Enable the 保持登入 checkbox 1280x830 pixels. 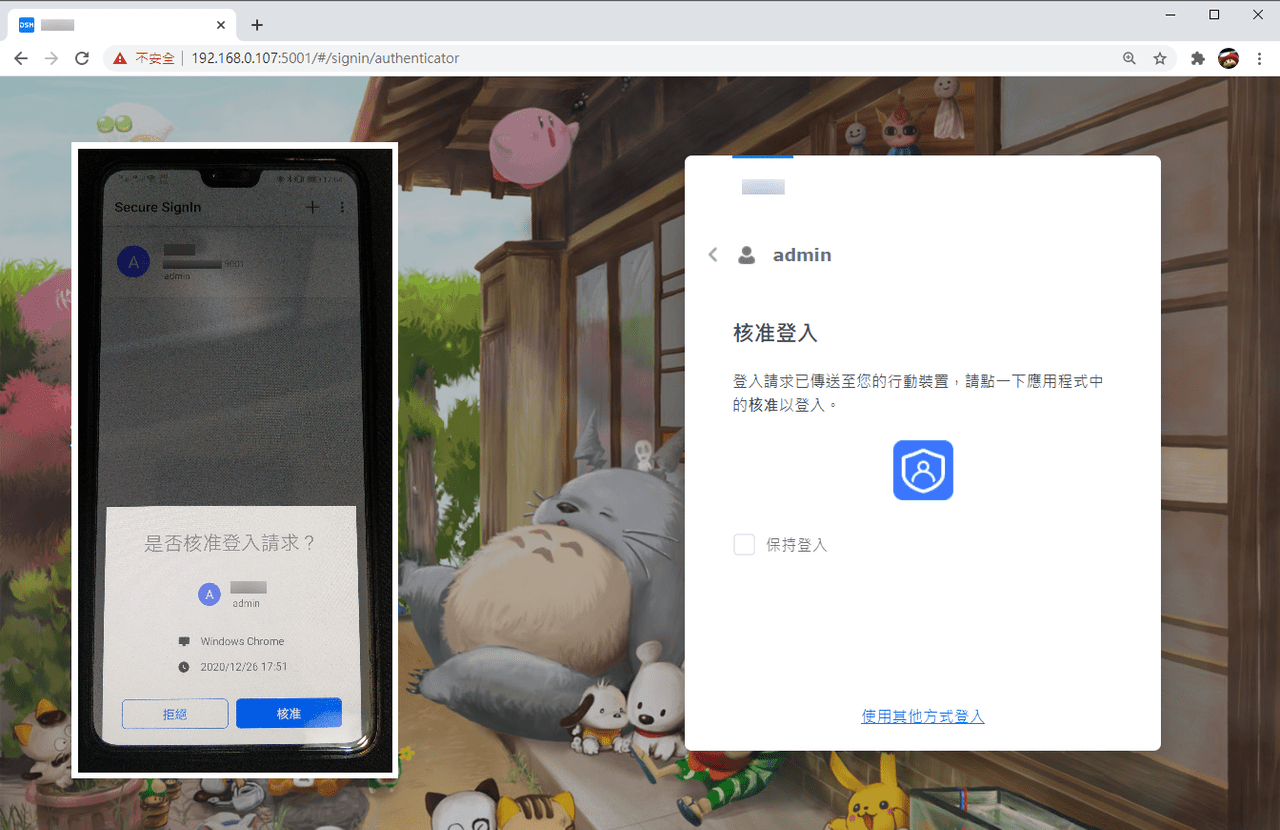(744, 544)
